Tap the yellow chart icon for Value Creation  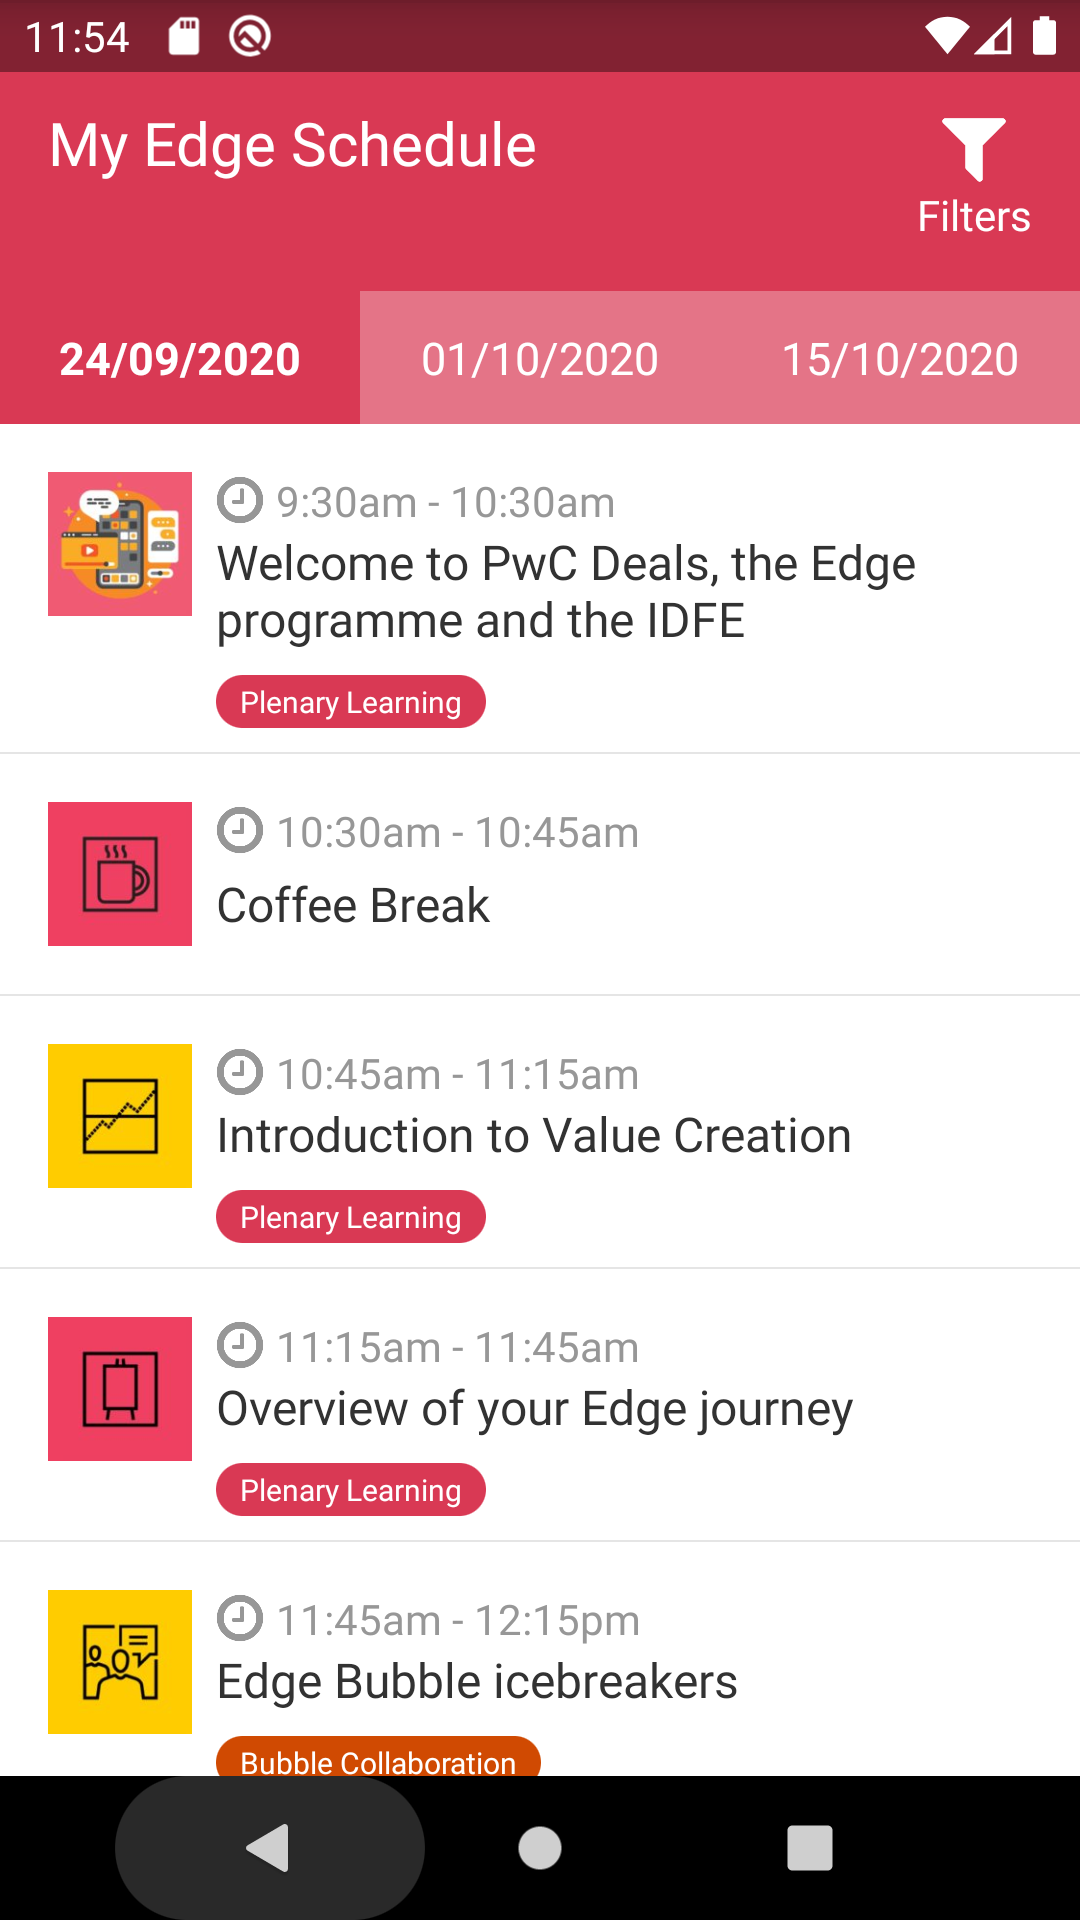pos(120,1116)
